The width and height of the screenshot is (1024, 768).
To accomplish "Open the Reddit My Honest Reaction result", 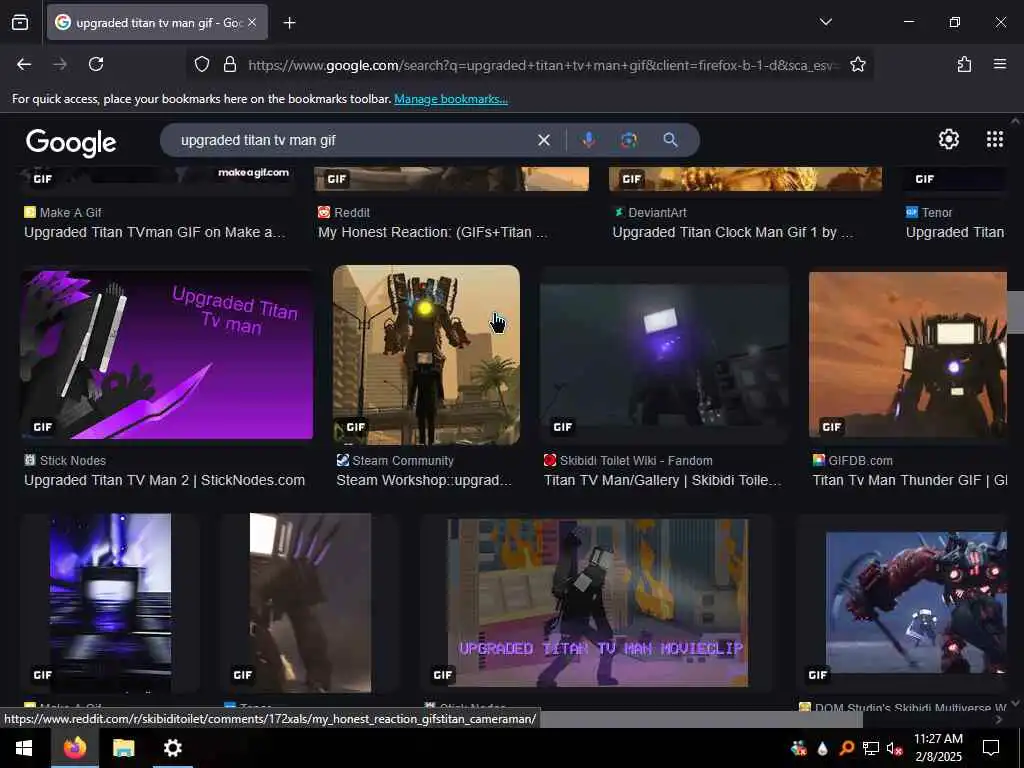I will 432,232.
